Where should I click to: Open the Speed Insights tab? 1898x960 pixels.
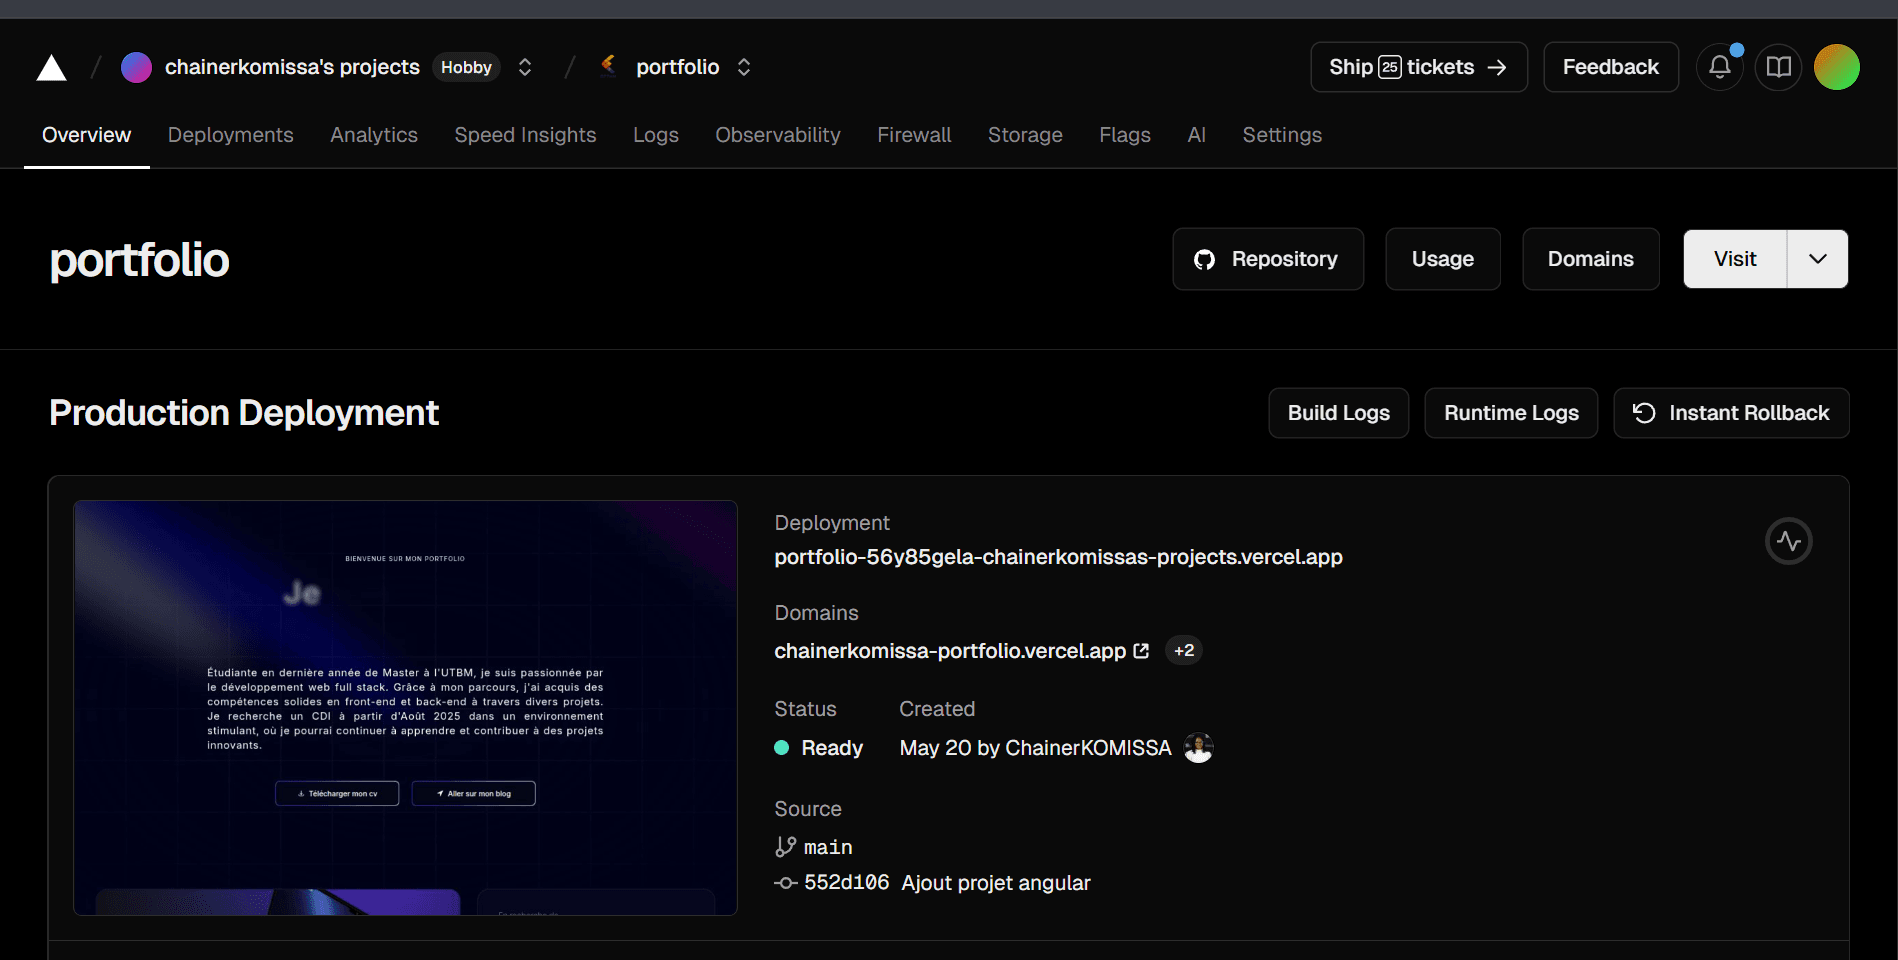pos(525,135)
